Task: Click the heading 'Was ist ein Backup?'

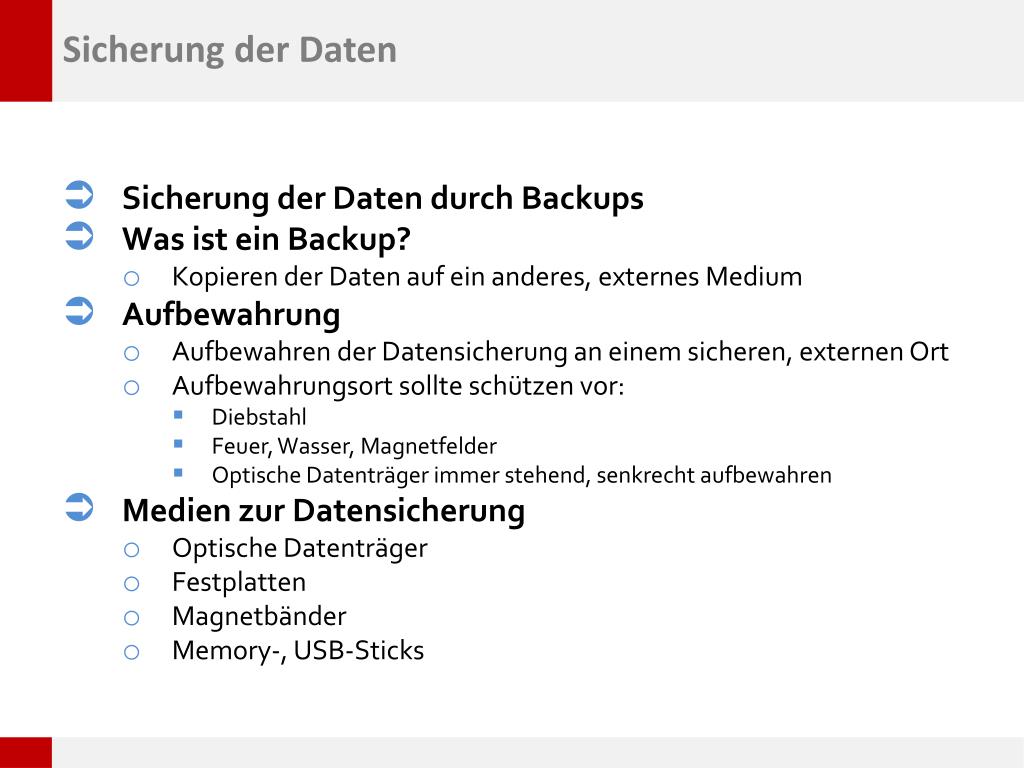Action: (x=266, y=239)
